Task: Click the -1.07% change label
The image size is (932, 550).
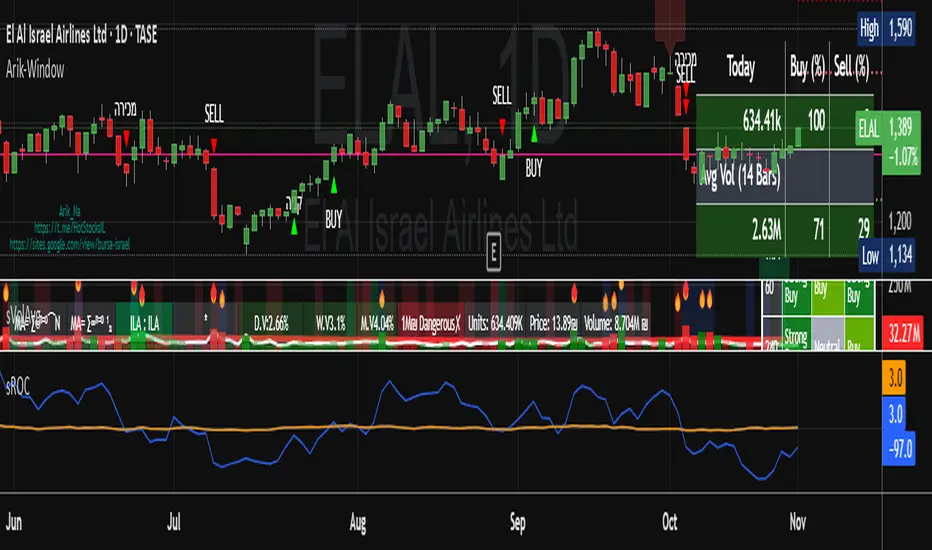Action: tap(902, 157)
